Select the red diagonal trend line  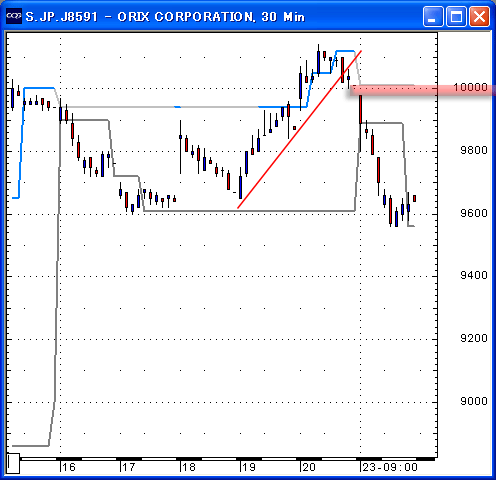pyautogui.click(x=299, y=130)
